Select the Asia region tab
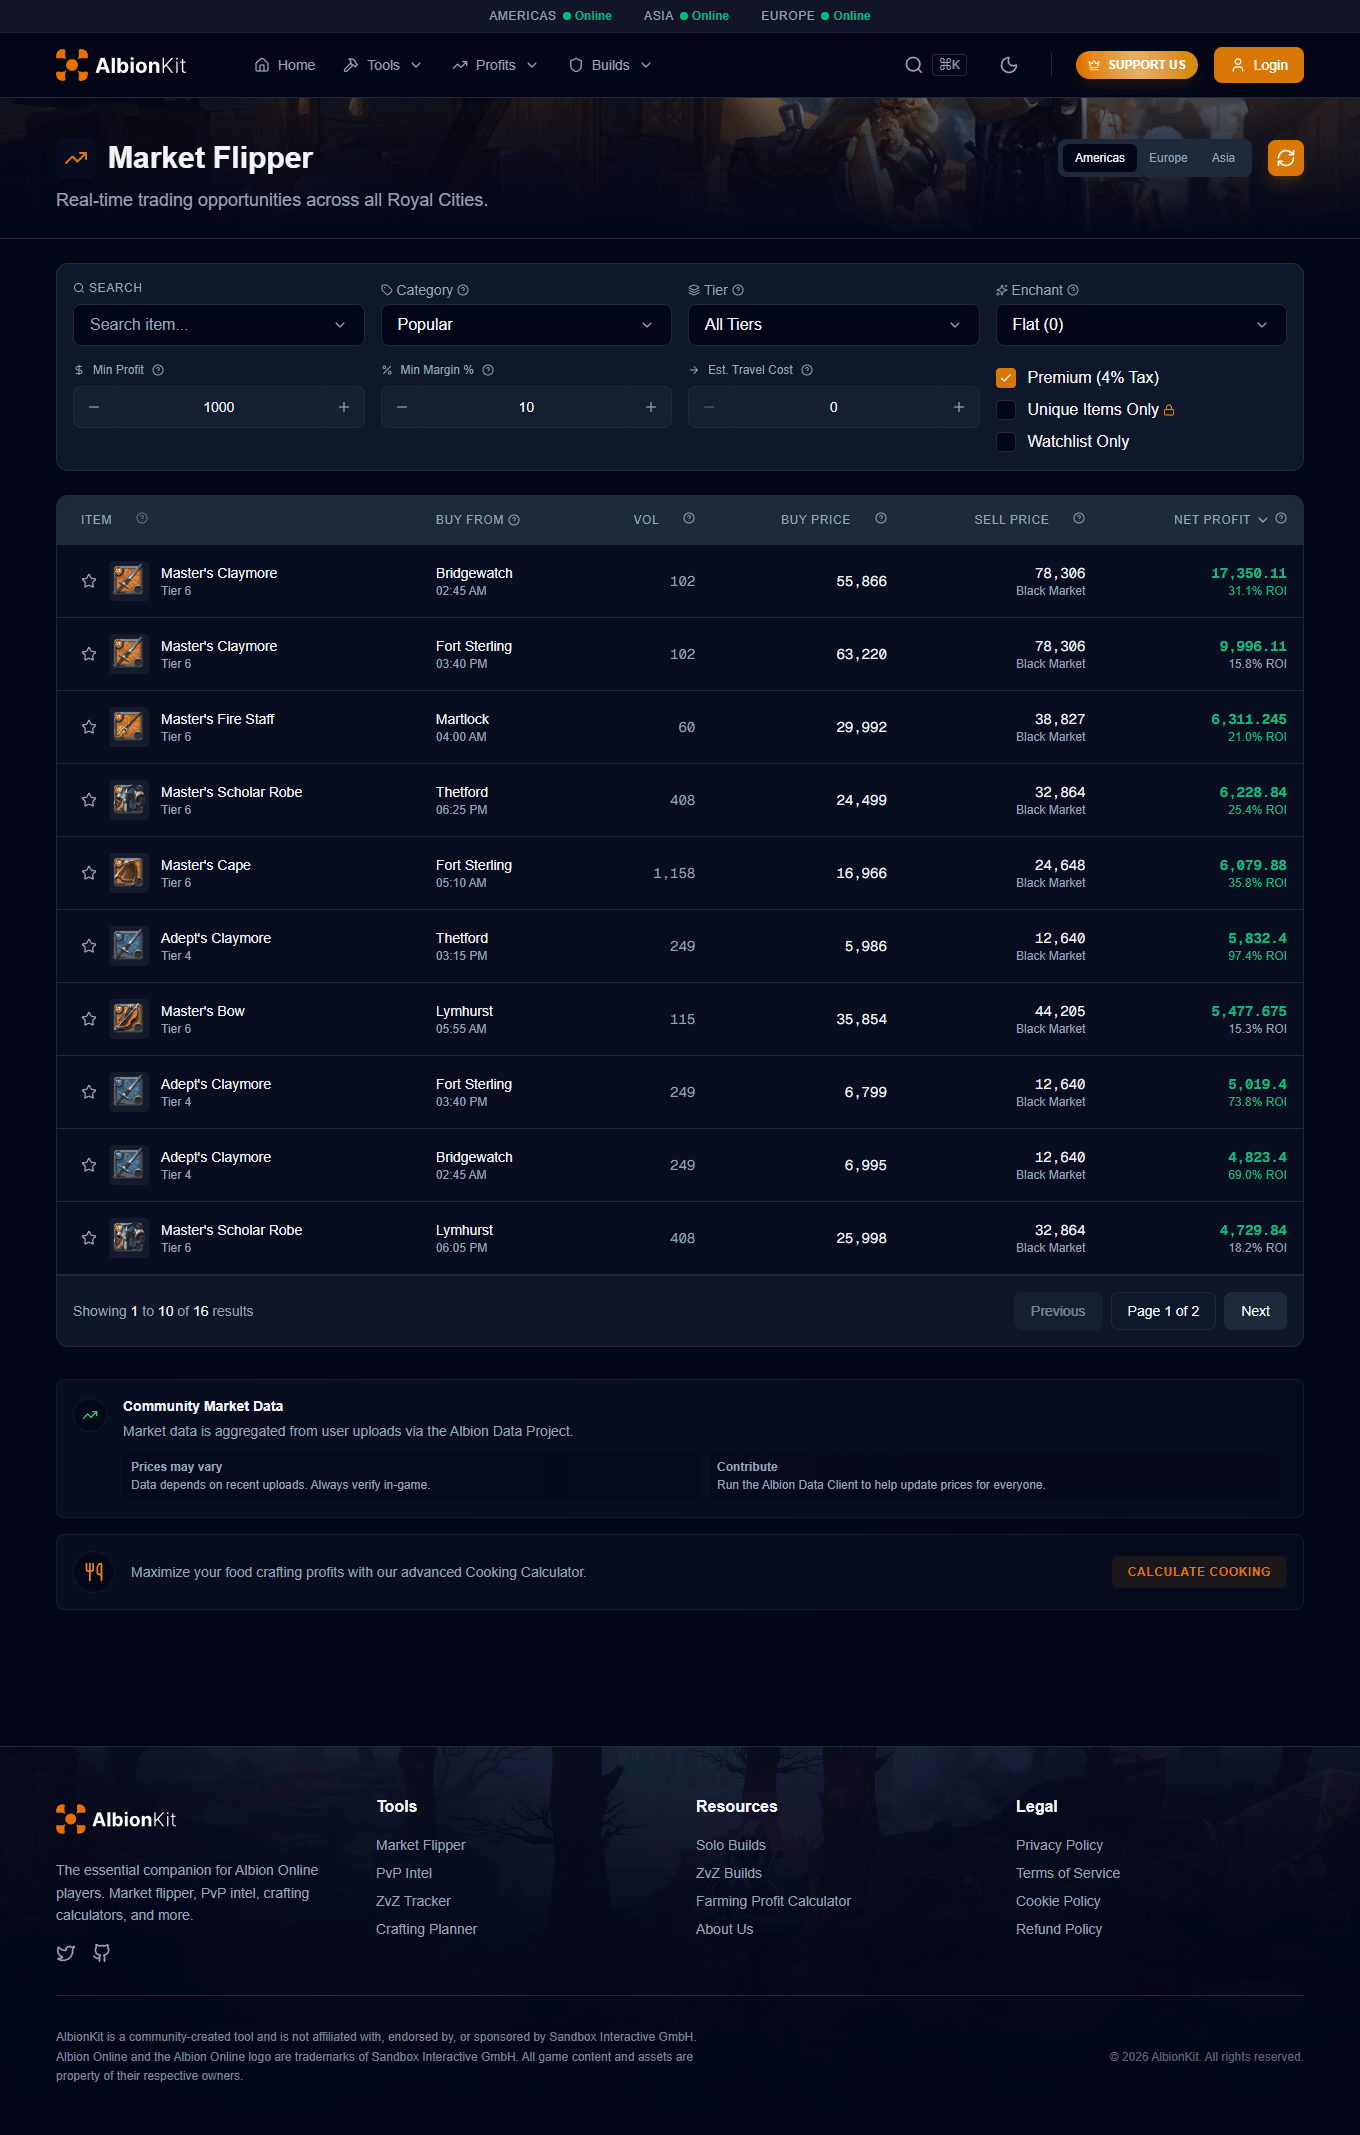This screenshot has height=2135, width=1360. (1223, 158)
